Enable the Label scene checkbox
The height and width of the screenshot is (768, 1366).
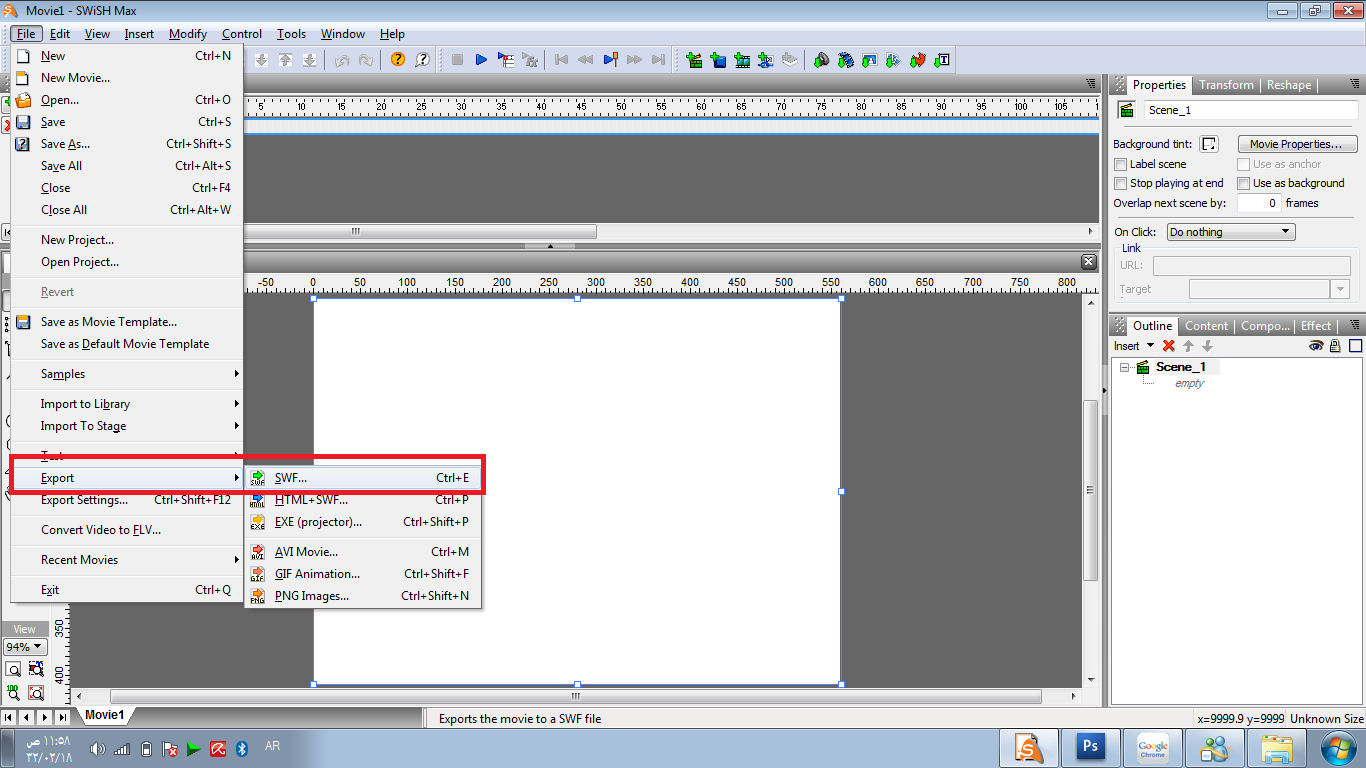tap(1121, 164)
